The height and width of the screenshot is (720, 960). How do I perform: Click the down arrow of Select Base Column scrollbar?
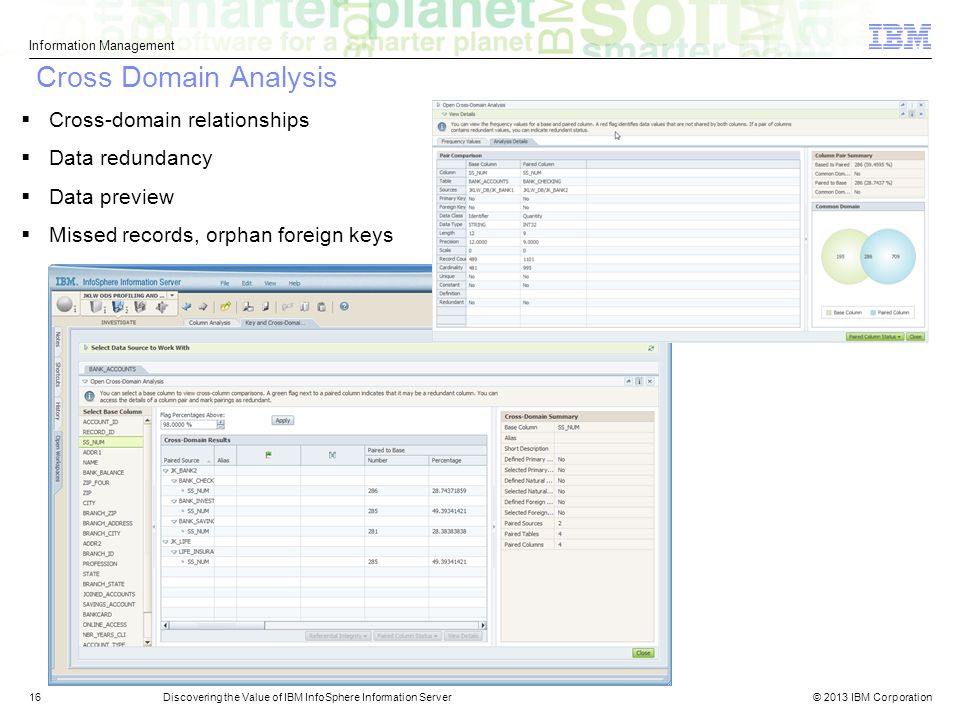pos(147,642)
